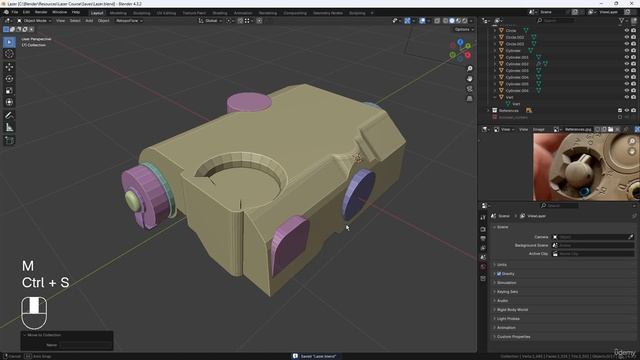Toggle References collection visibility eye
Image resolution: width=640 pixels, height=360 pixels.
(627, 111)
